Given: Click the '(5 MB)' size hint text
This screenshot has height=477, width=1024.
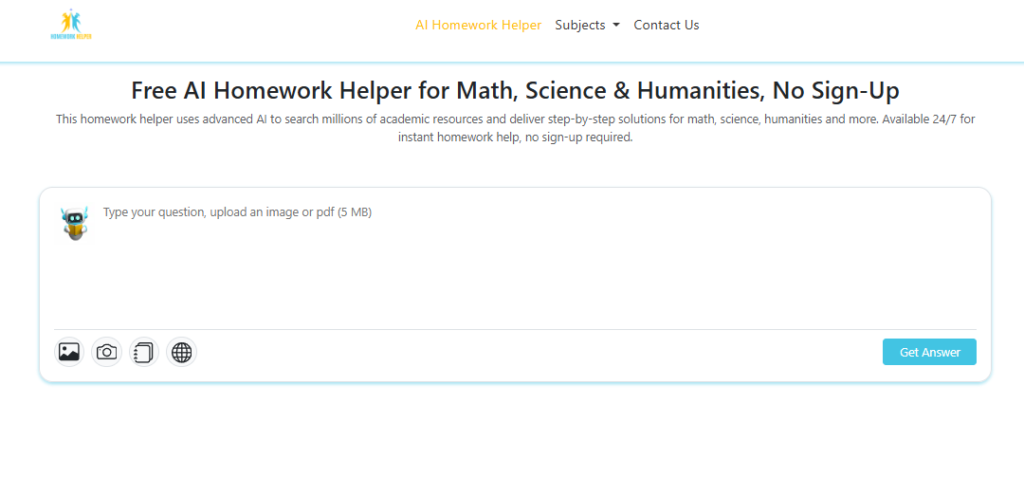Looking at the screenshot, I should [354, 212].
